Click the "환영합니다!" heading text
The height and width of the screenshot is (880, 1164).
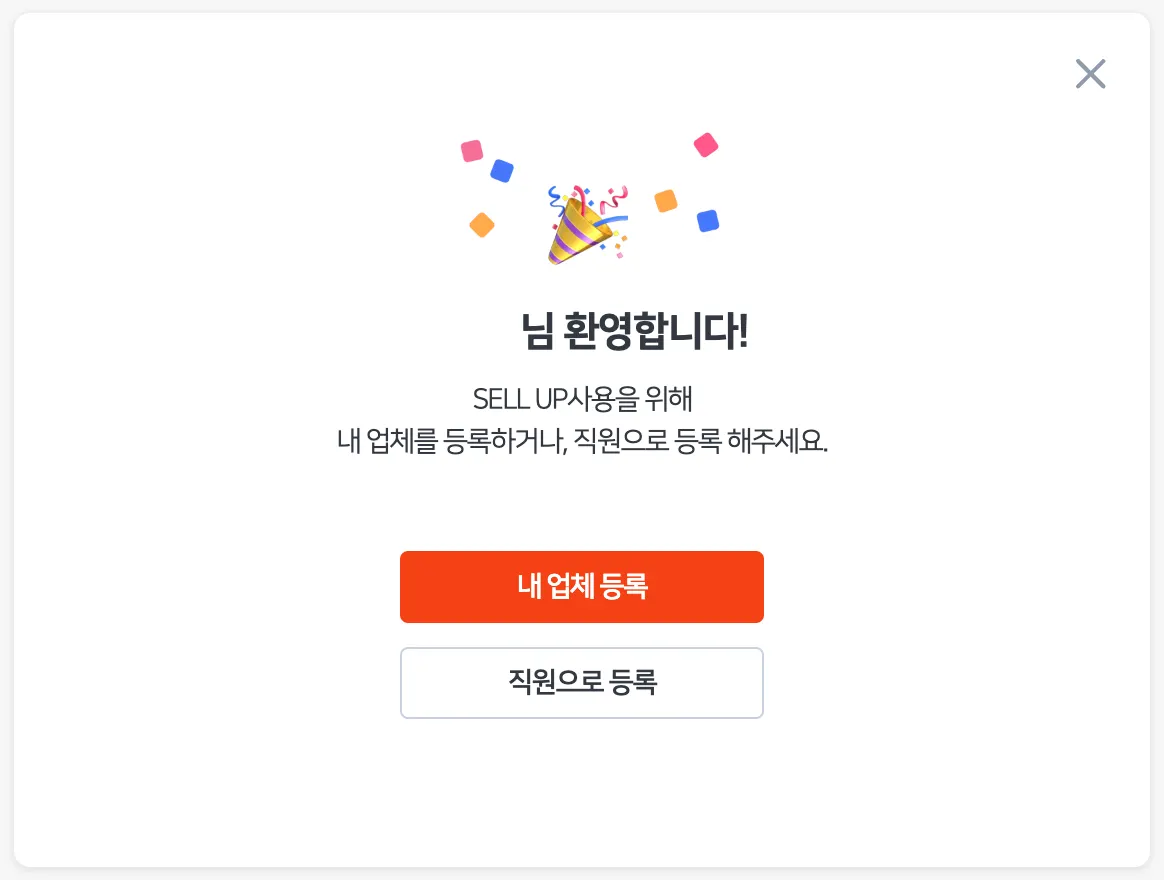tap(656, 332)
